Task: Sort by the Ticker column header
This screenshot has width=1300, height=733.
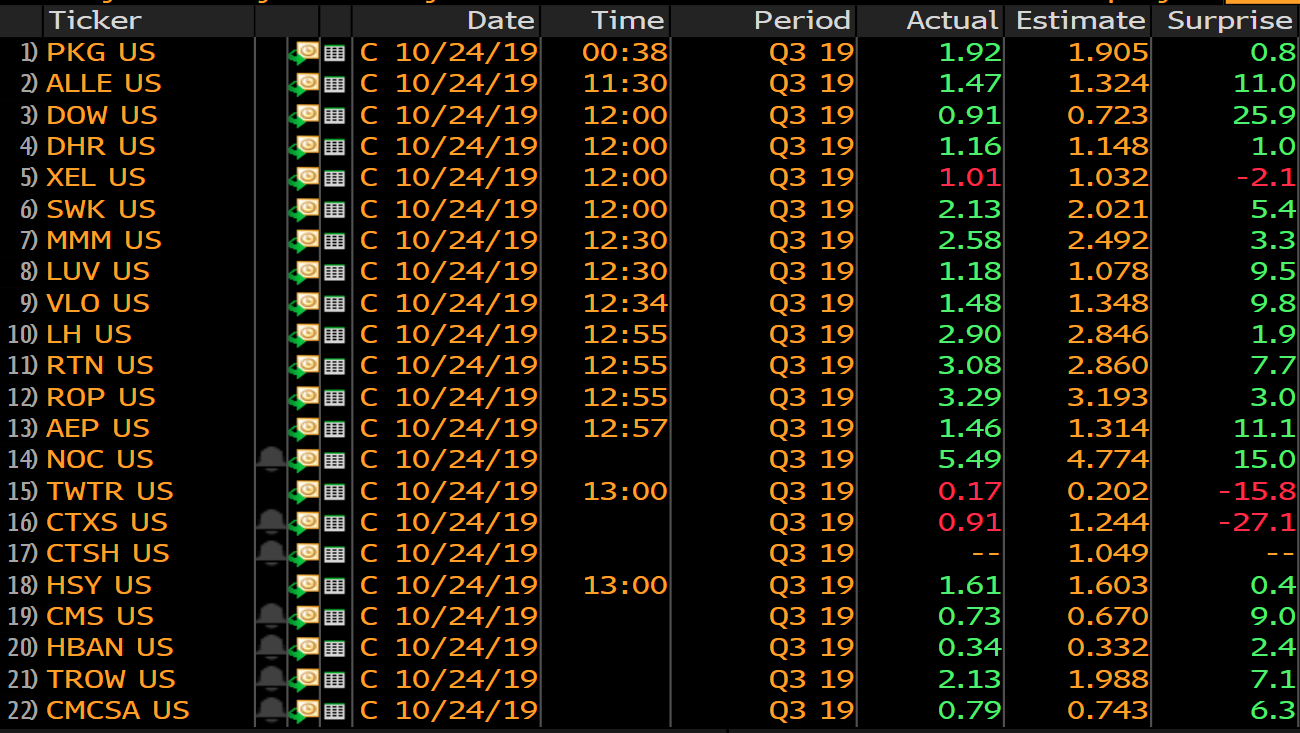Action: 95,20
